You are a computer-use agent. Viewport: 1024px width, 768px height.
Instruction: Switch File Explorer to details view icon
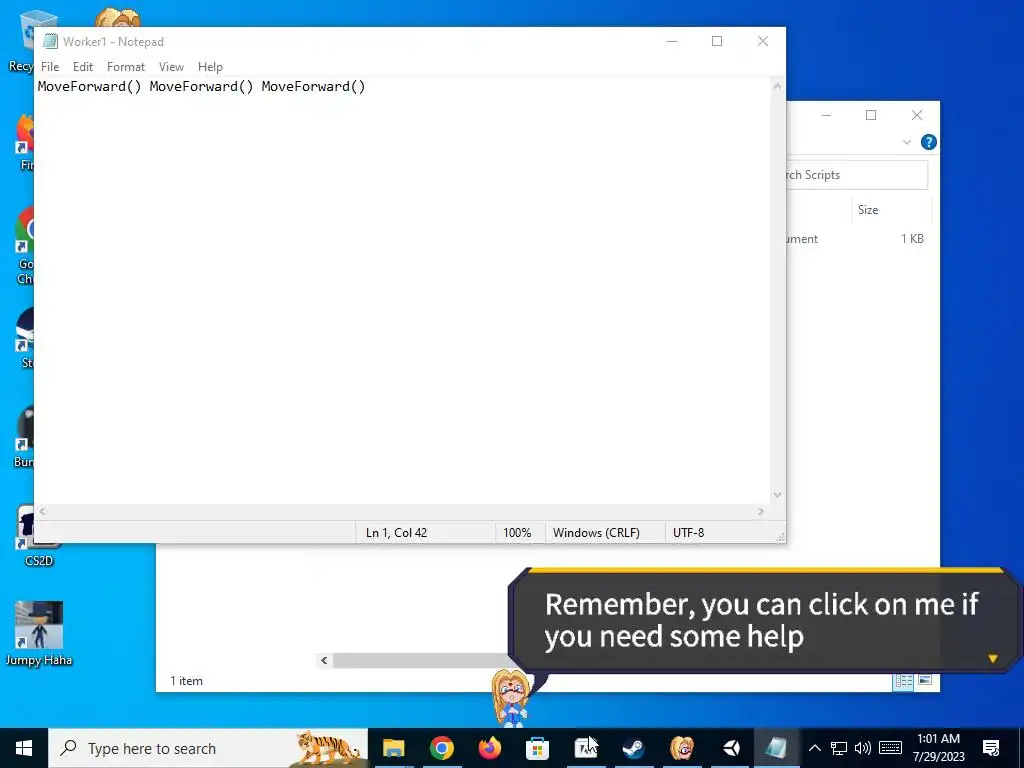tap(904, 681)
